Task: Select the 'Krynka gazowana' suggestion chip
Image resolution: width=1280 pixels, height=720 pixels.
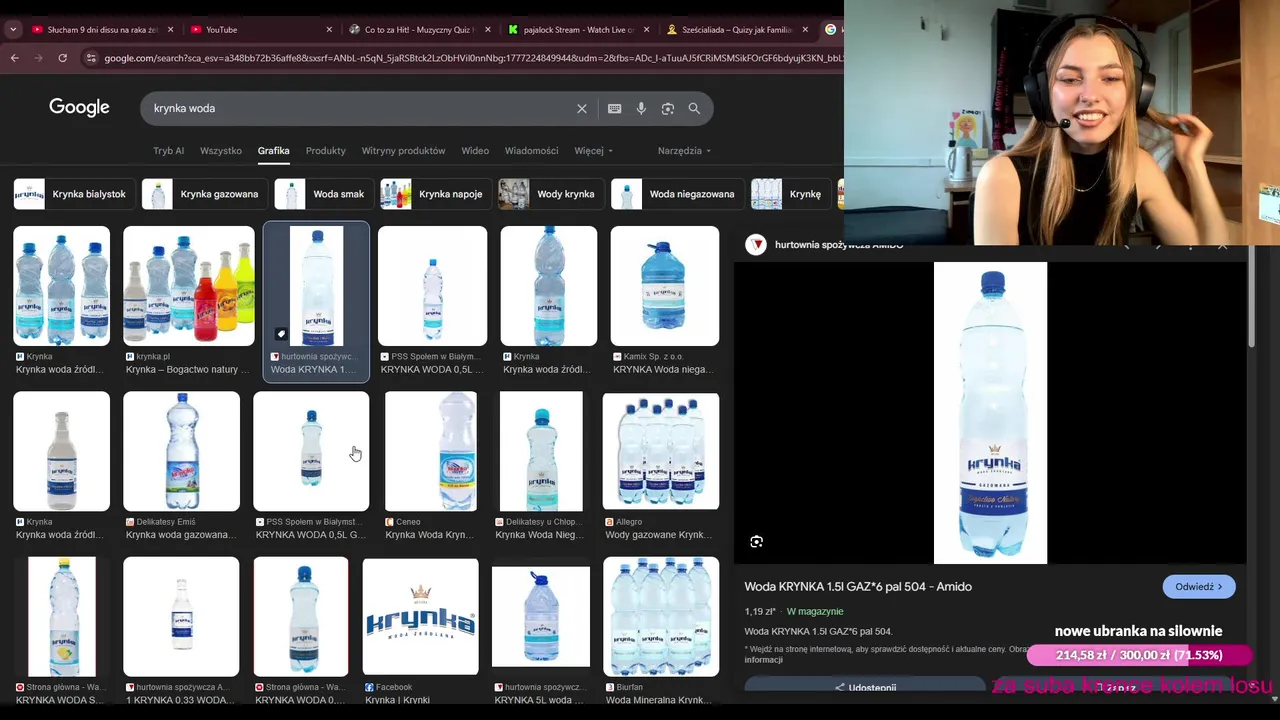Action: point(203,194)
